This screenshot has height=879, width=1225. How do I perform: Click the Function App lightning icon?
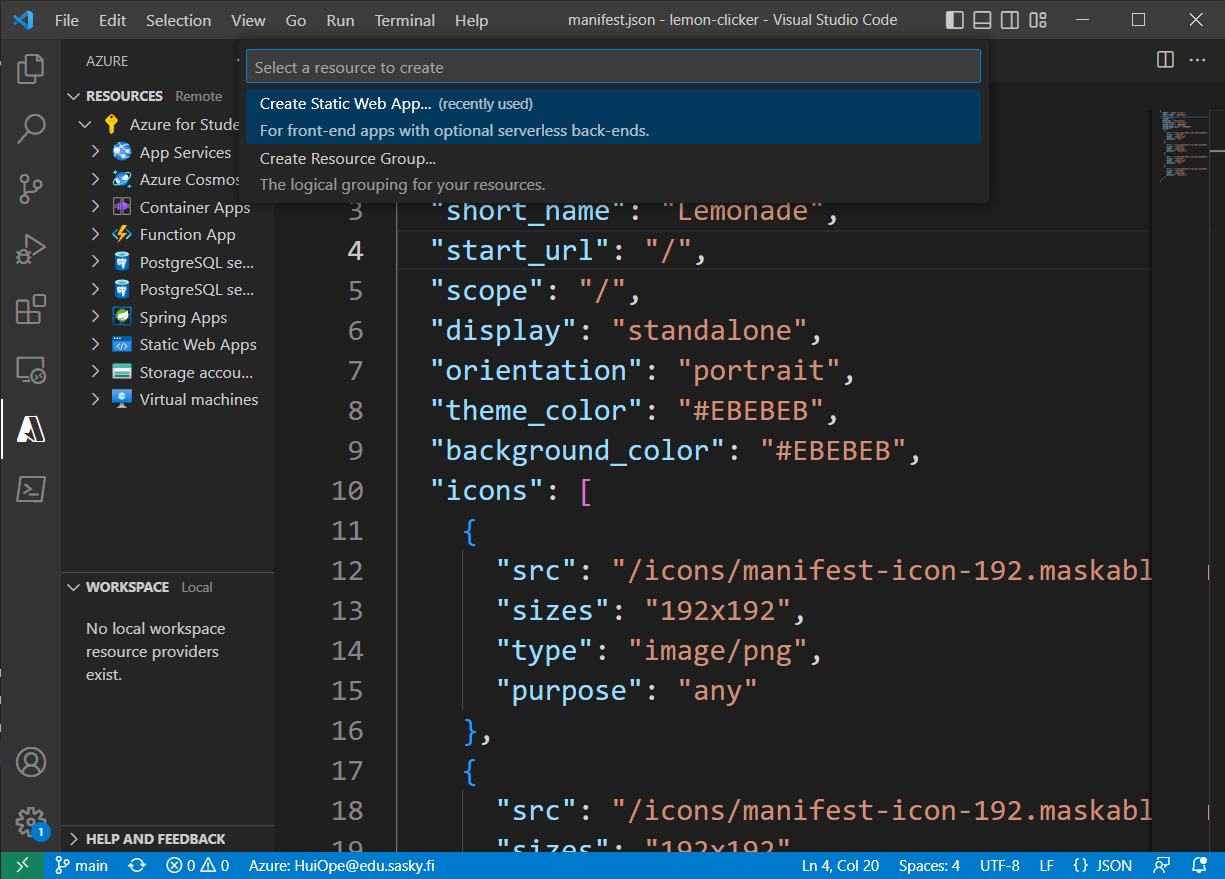pyautogui.click(x=122, y=234)
